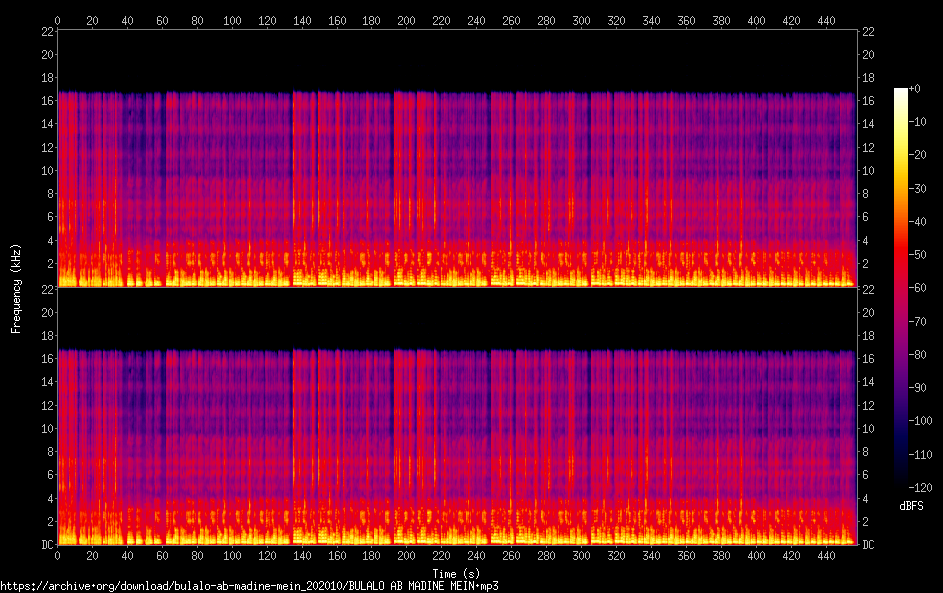The height and width of the screenshot is (593, 943).
Task: Click the "-30" color scale label
Action: tap(917, 188)
